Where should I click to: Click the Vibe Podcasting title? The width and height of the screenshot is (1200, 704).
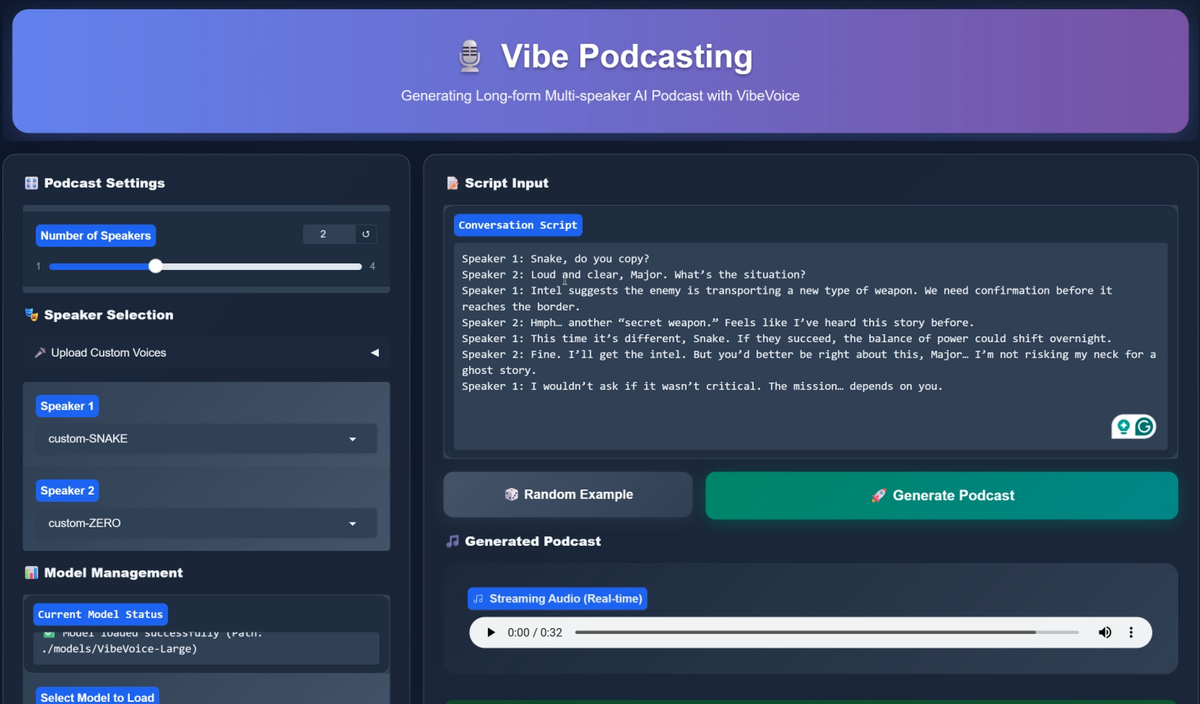pos(626,57)
